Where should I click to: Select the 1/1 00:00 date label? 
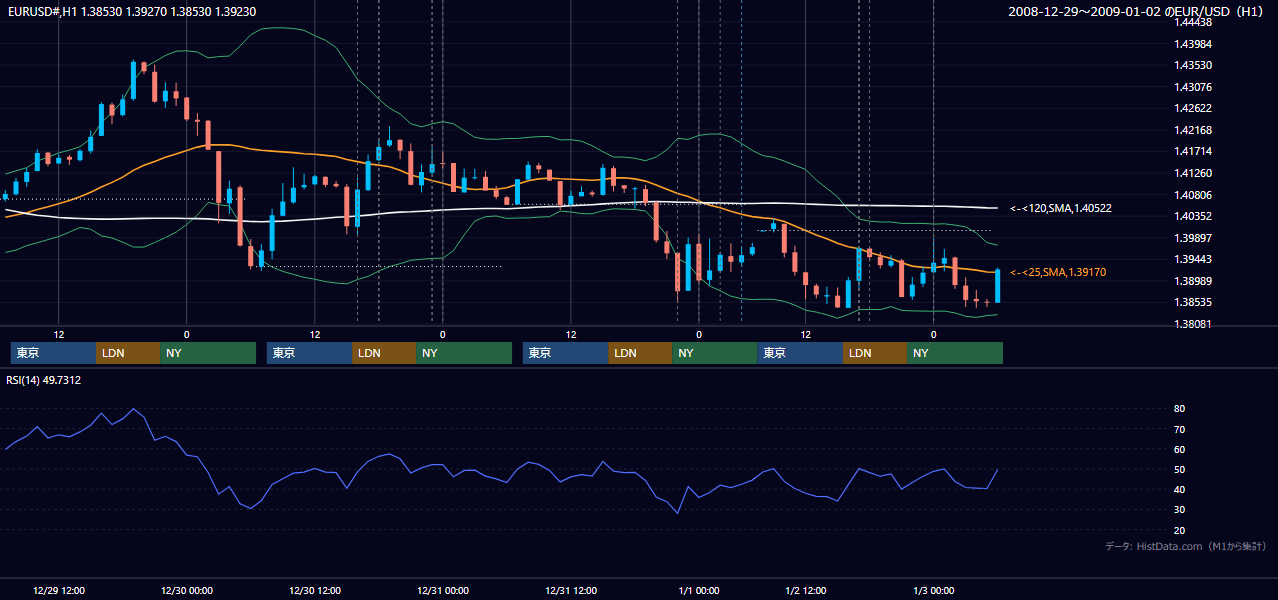pos(699,590)
